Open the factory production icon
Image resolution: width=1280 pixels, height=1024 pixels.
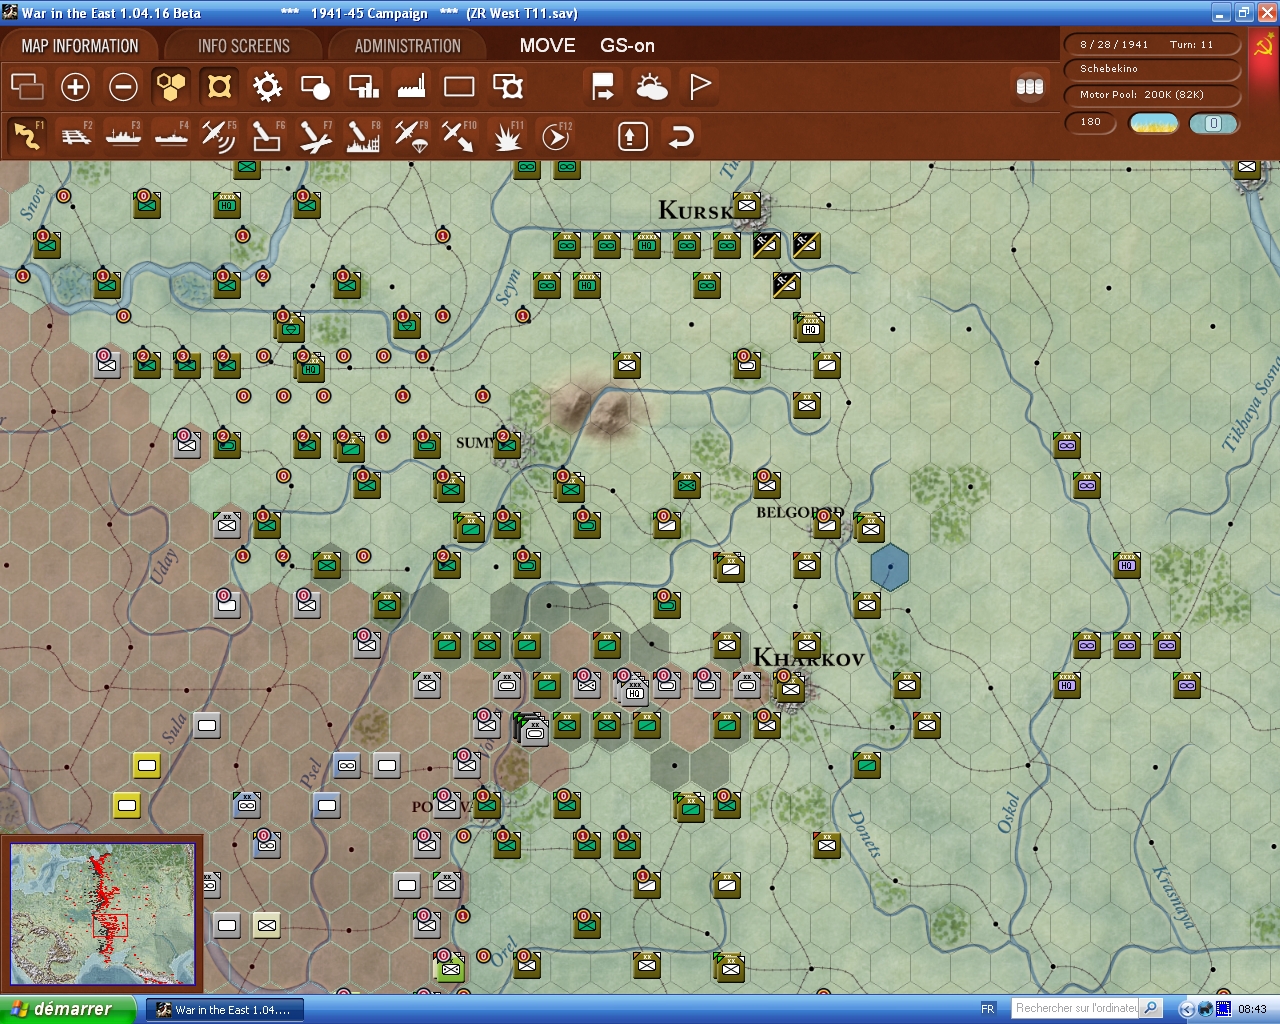tap(411, 87)
